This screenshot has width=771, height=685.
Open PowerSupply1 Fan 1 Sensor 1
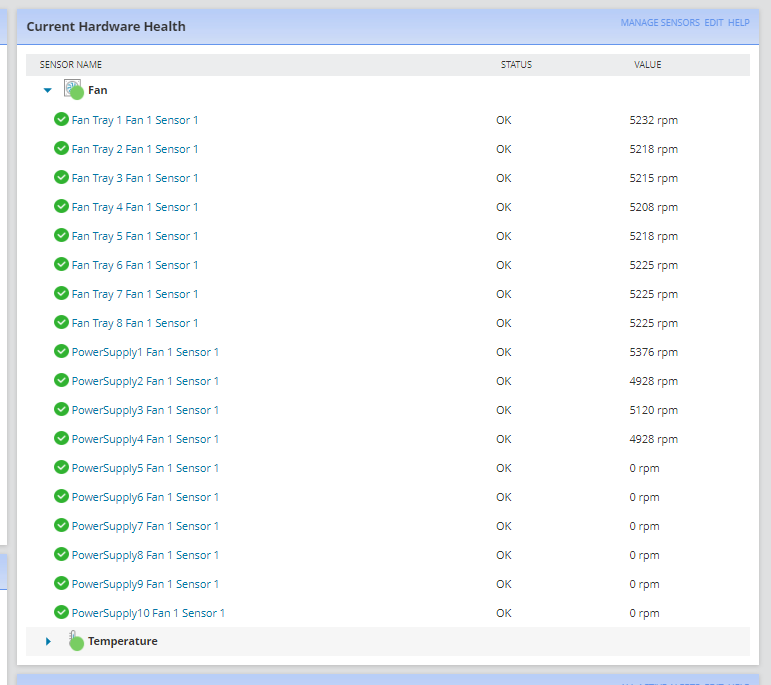pyautogui.click(x=145, y=352)
